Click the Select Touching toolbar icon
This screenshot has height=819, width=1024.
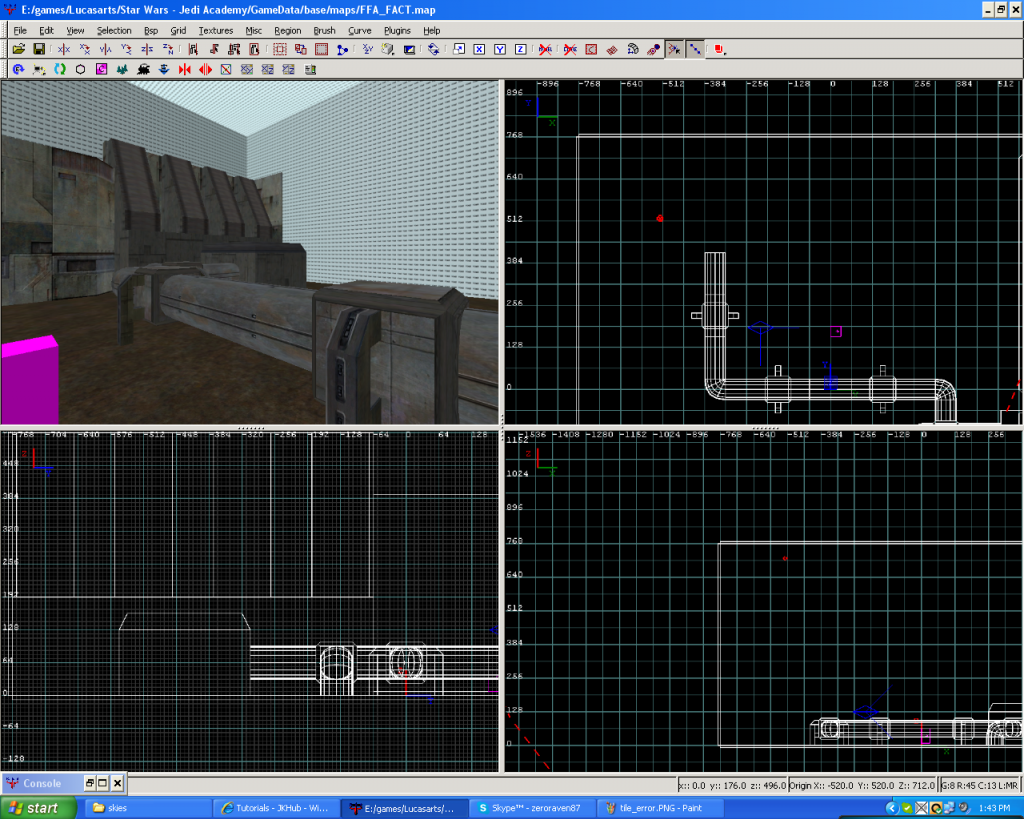tap(214, 49)
